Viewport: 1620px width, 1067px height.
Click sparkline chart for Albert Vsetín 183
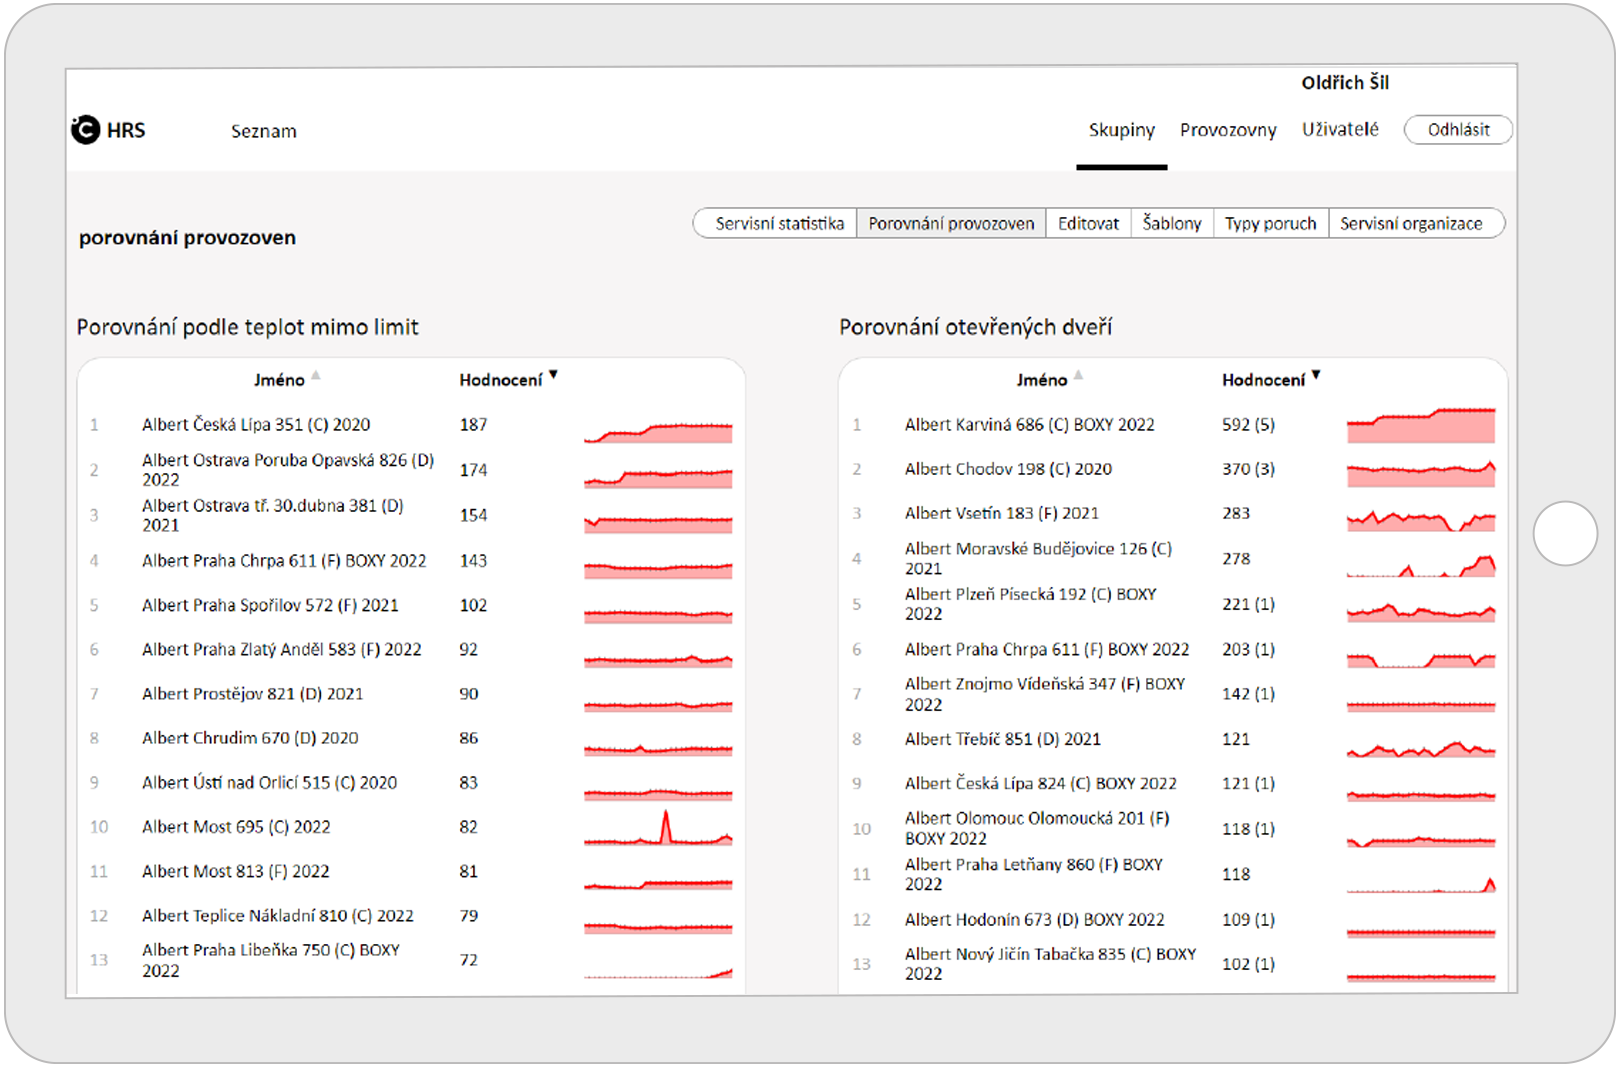coord(1421,519)
